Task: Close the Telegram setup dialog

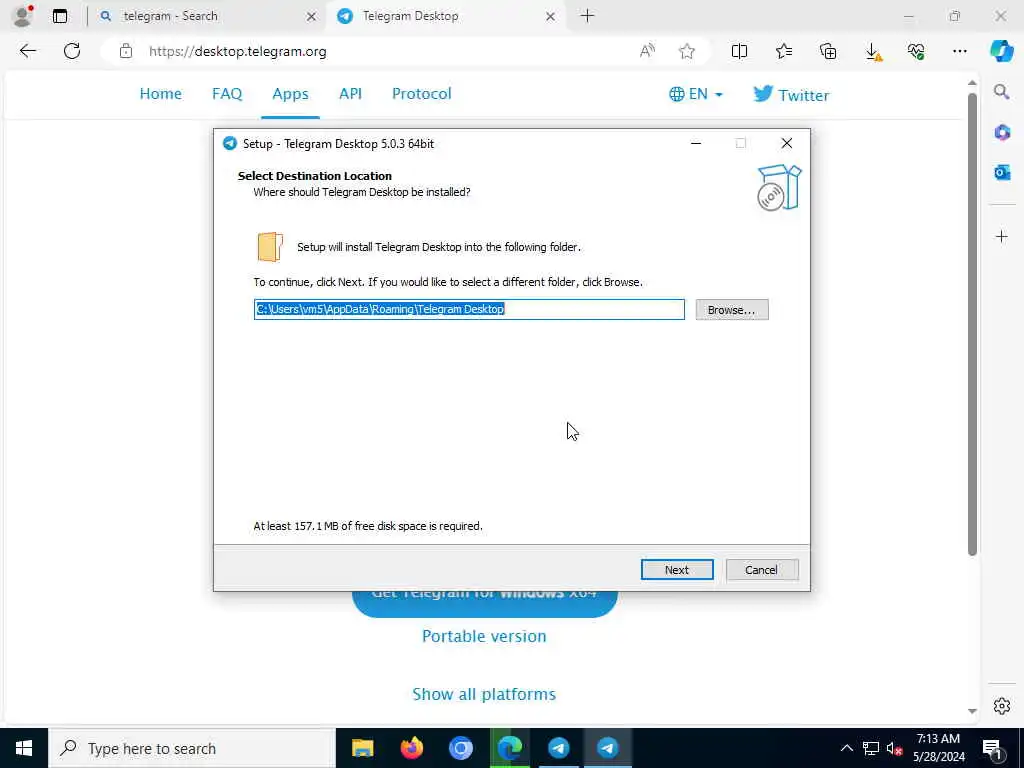Action: 787,143
